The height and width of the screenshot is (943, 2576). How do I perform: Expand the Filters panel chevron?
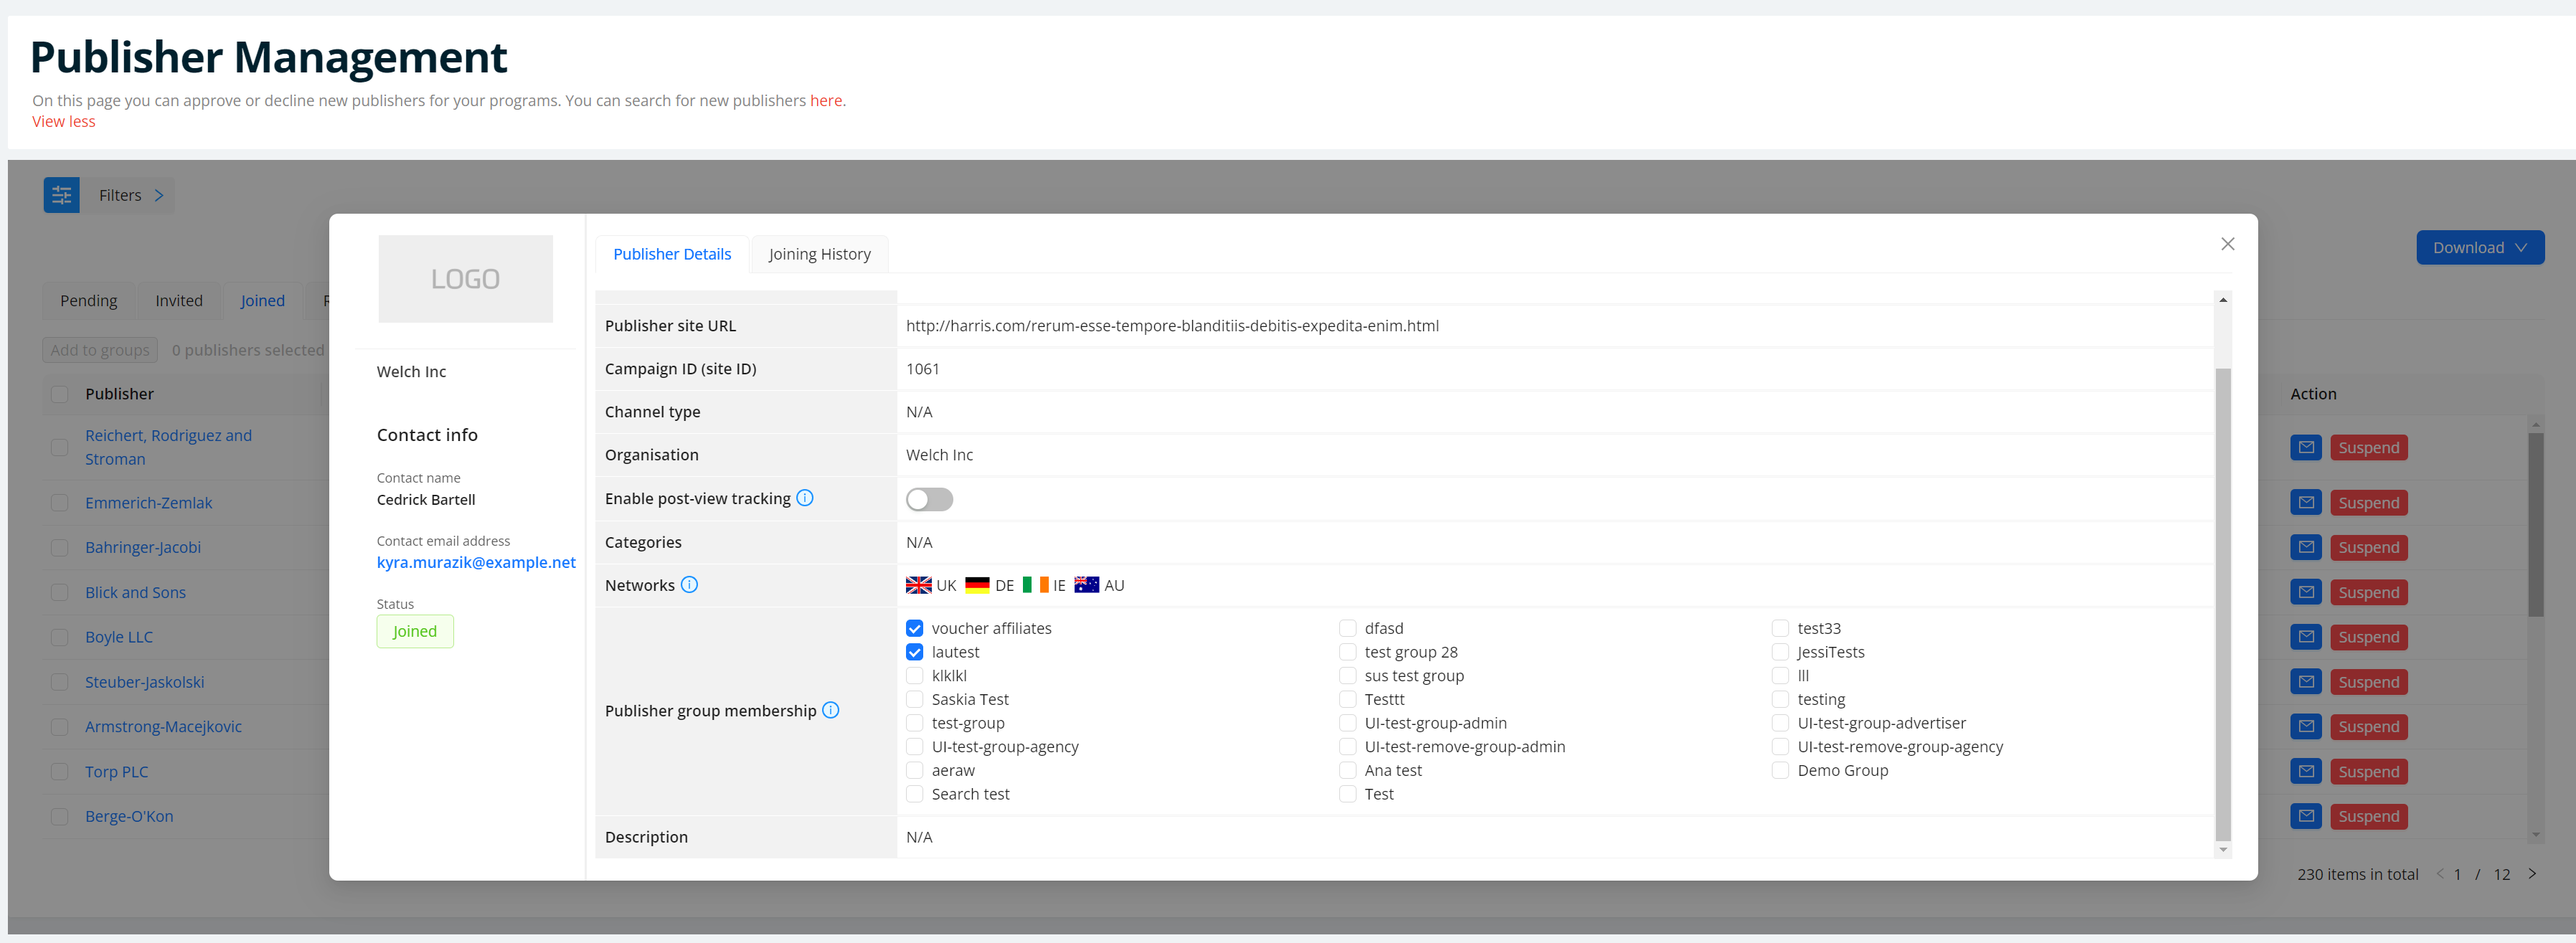[158, 195]
